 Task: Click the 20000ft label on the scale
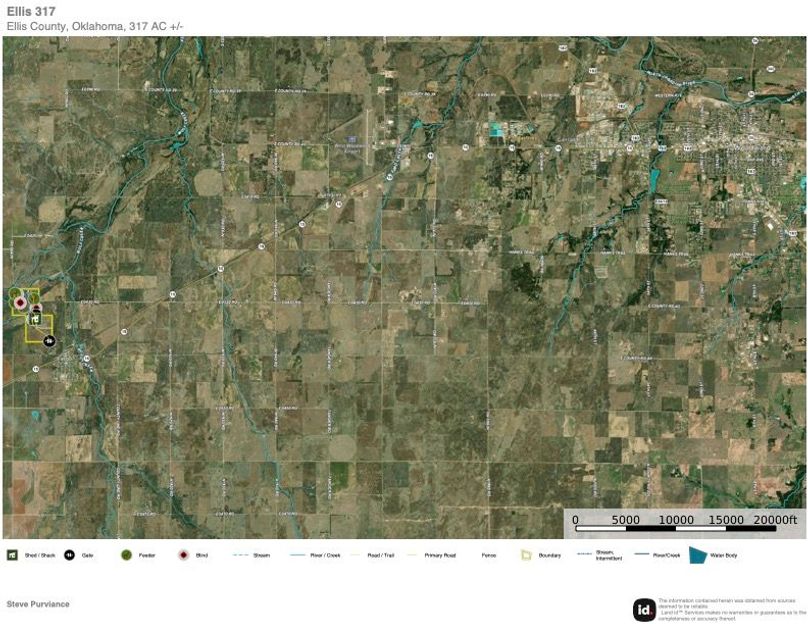[776, 520]
